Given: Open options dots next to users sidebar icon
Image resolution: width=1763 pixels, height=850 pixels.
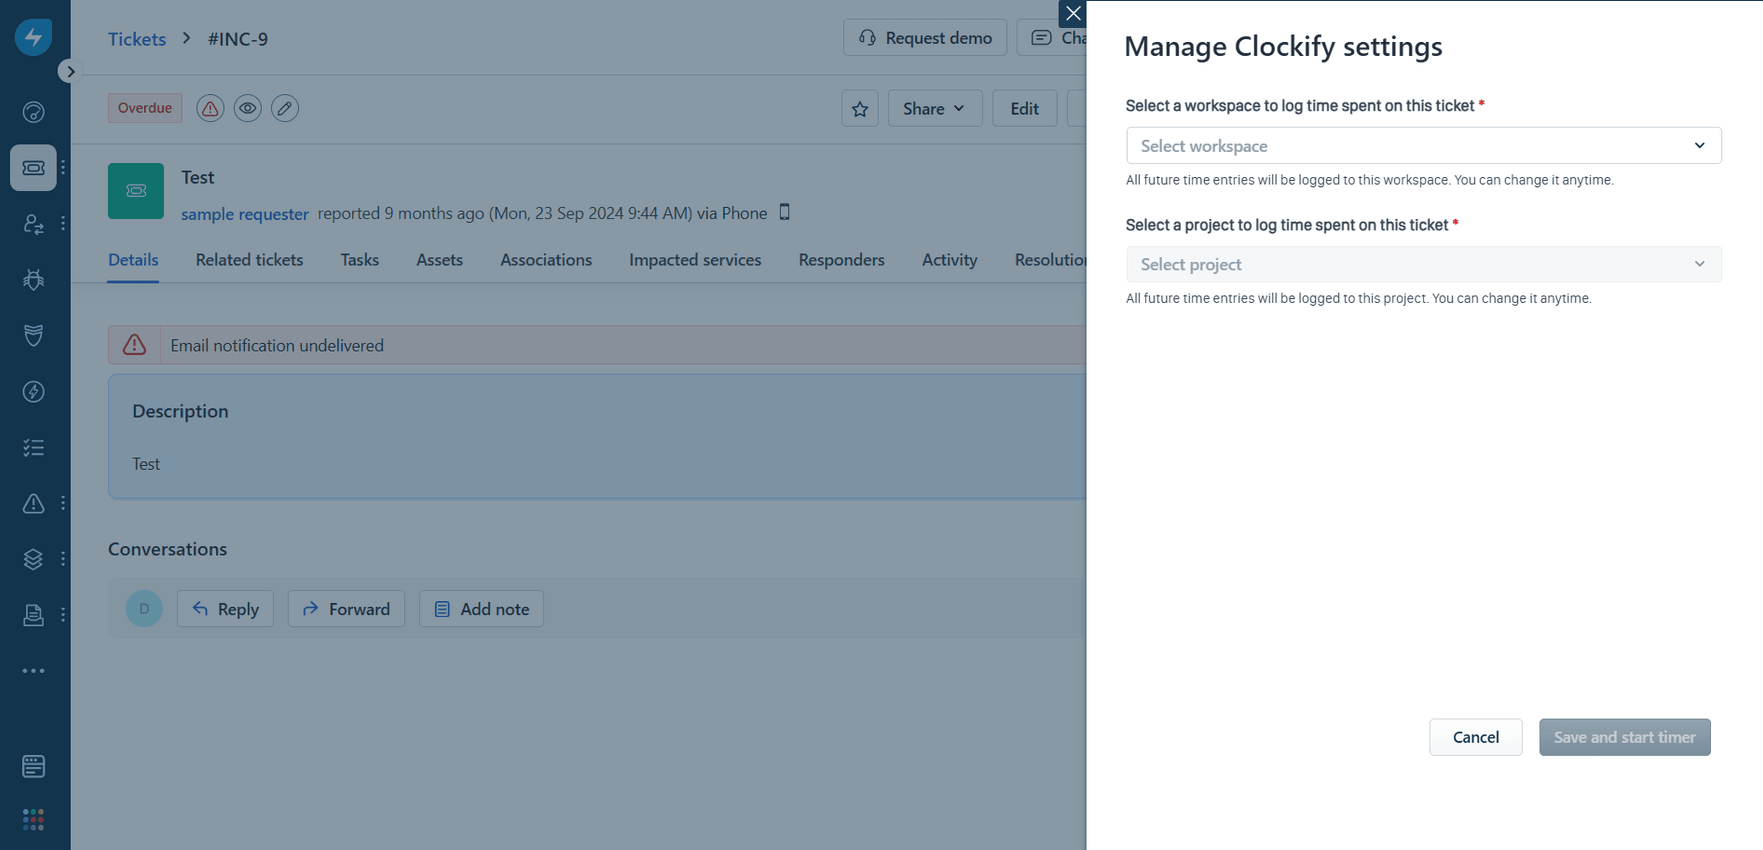Looking at the screenshot, I should click(63, 224).
